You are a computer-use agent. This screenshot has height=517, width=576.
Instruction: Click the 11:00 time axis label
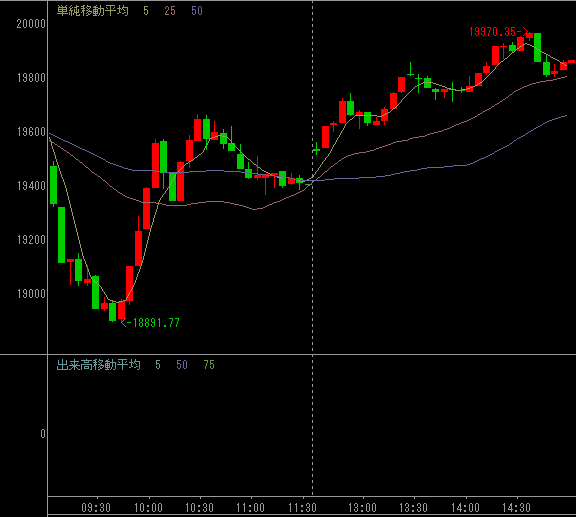point(250,508)
